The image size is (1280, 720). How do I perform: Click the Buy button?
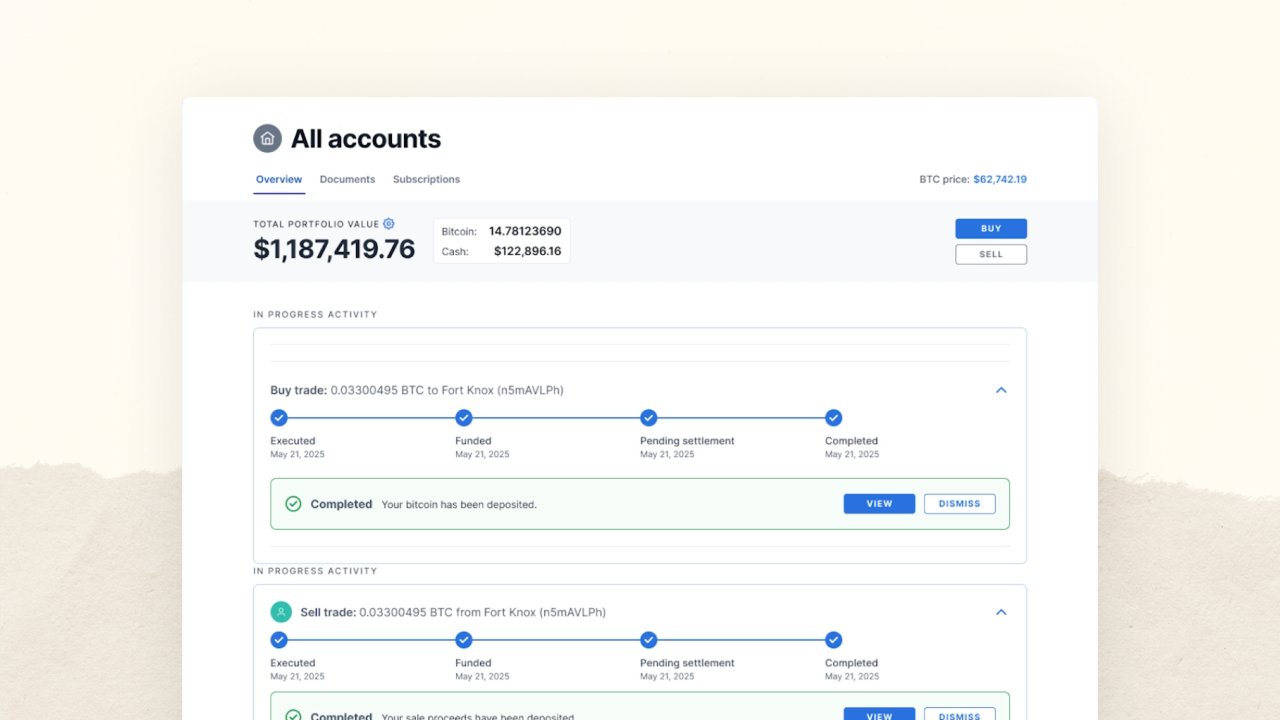coord(990,228)
